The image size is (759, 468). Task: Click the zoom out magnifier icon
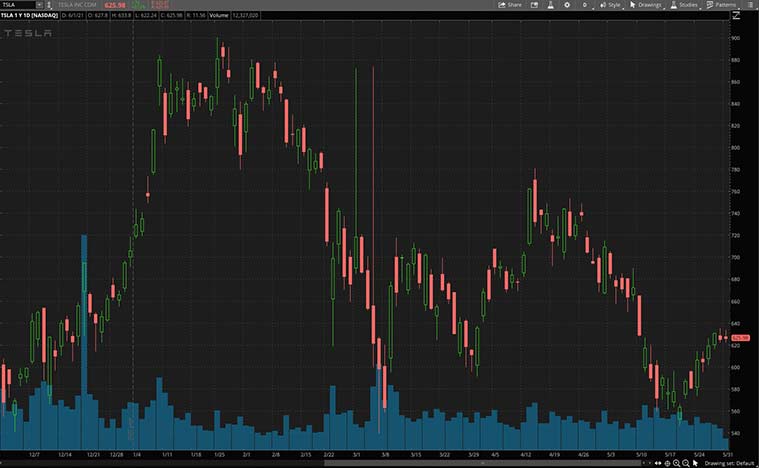(x=686, y=463)
